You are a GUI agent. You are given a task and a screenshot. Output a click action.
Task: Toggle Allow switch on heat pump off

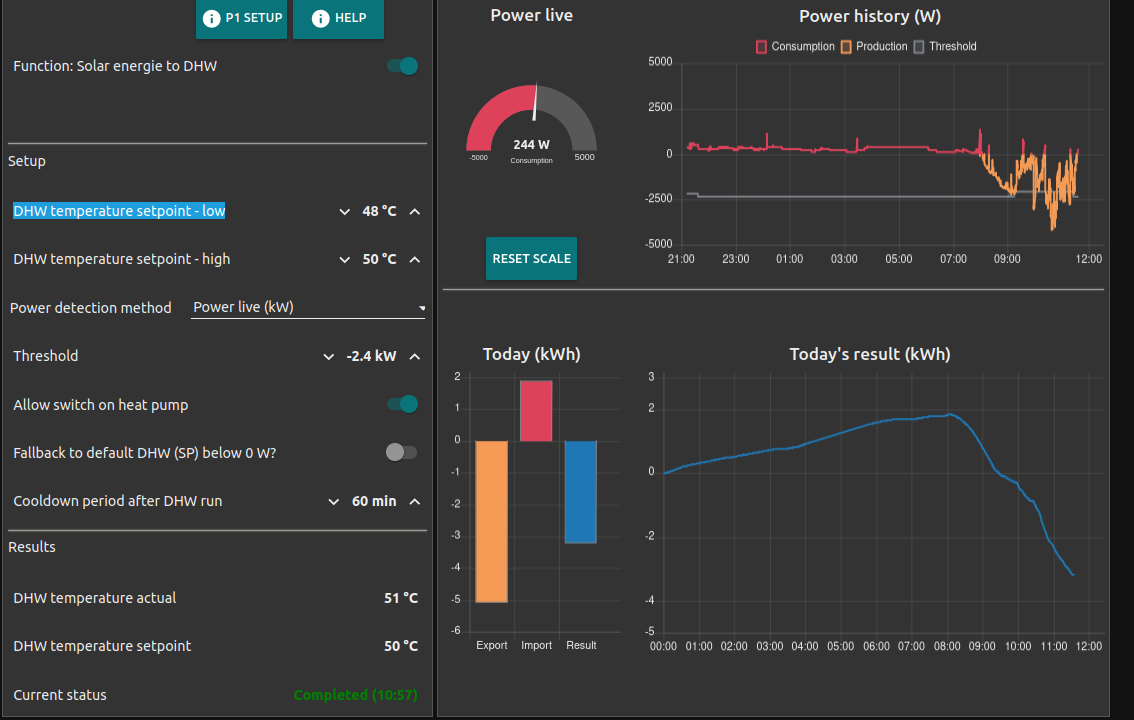(x=401, y=404)
